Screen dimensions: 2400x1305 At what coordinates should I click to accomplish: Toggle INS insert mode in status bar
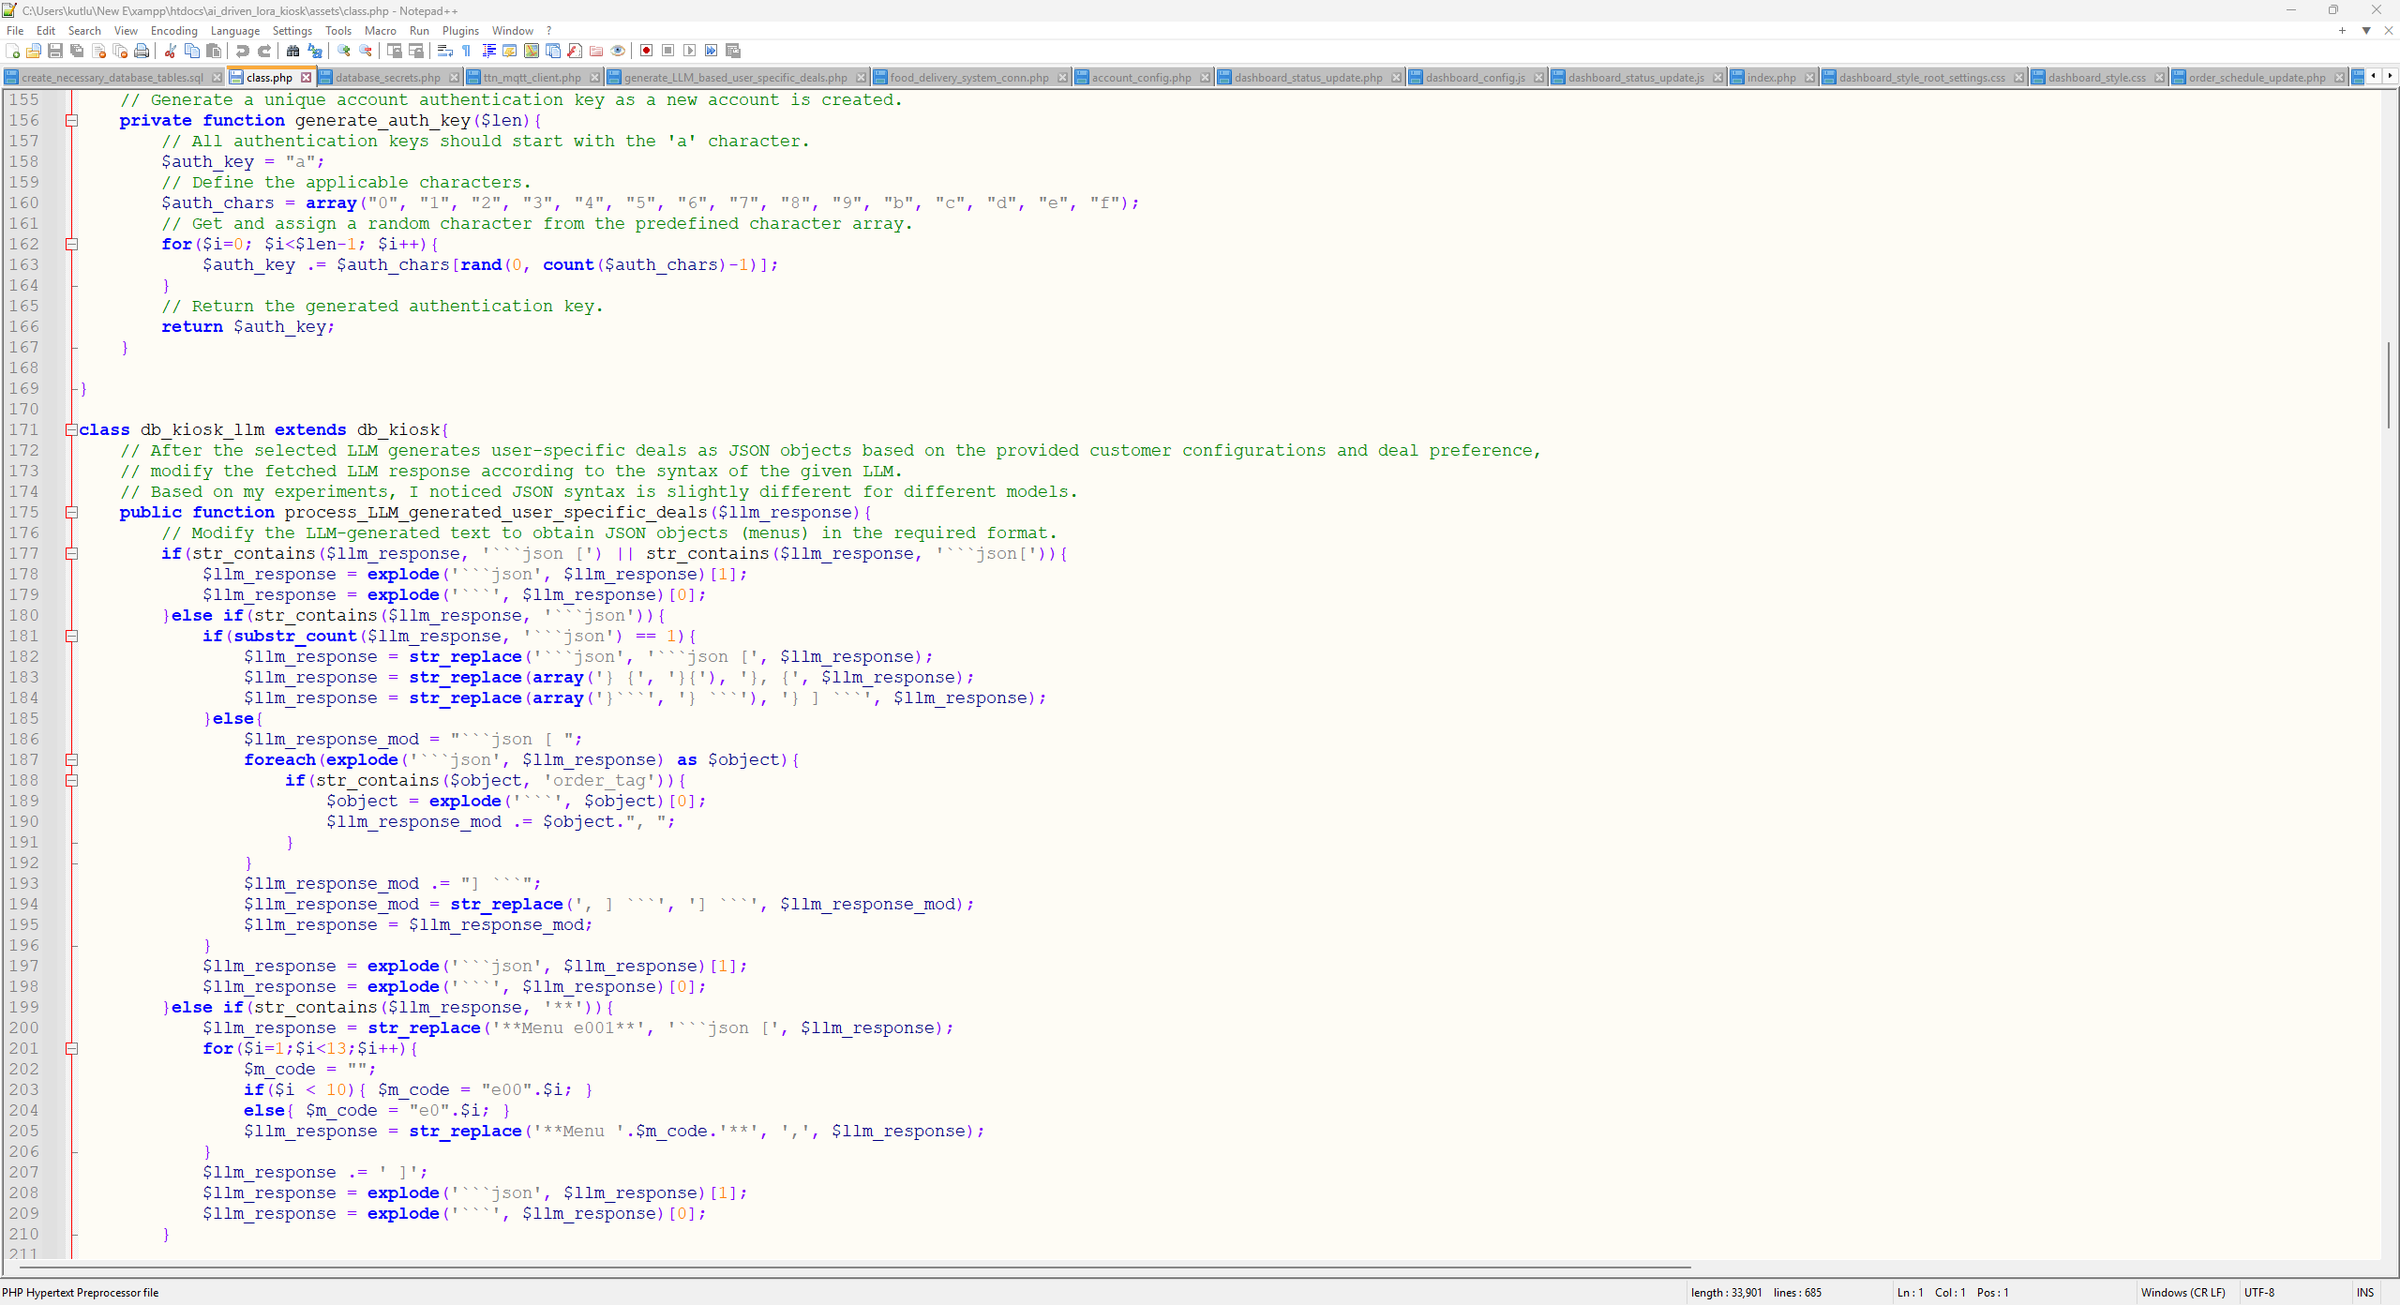[x=2365, y=1293]
